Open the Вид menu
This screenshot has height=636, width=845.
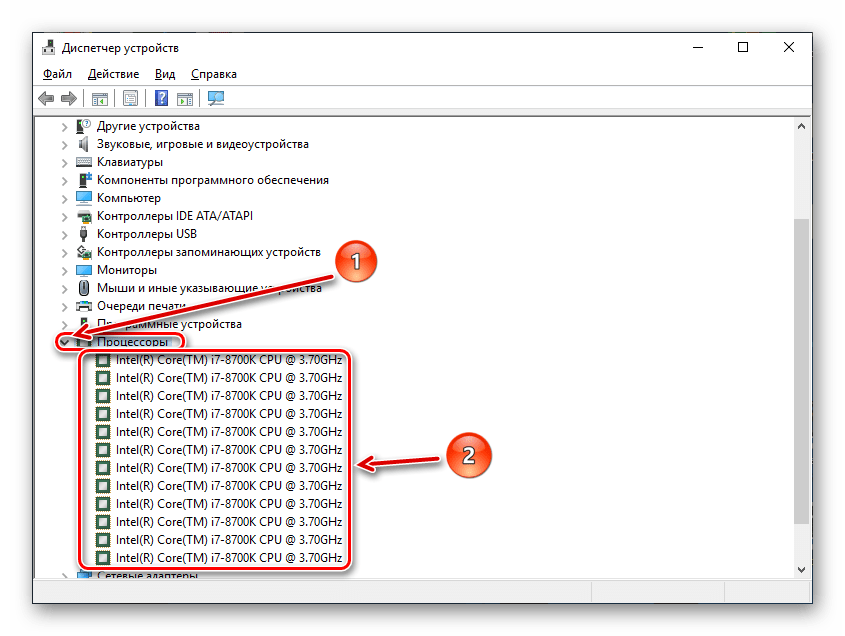point(165,74)
